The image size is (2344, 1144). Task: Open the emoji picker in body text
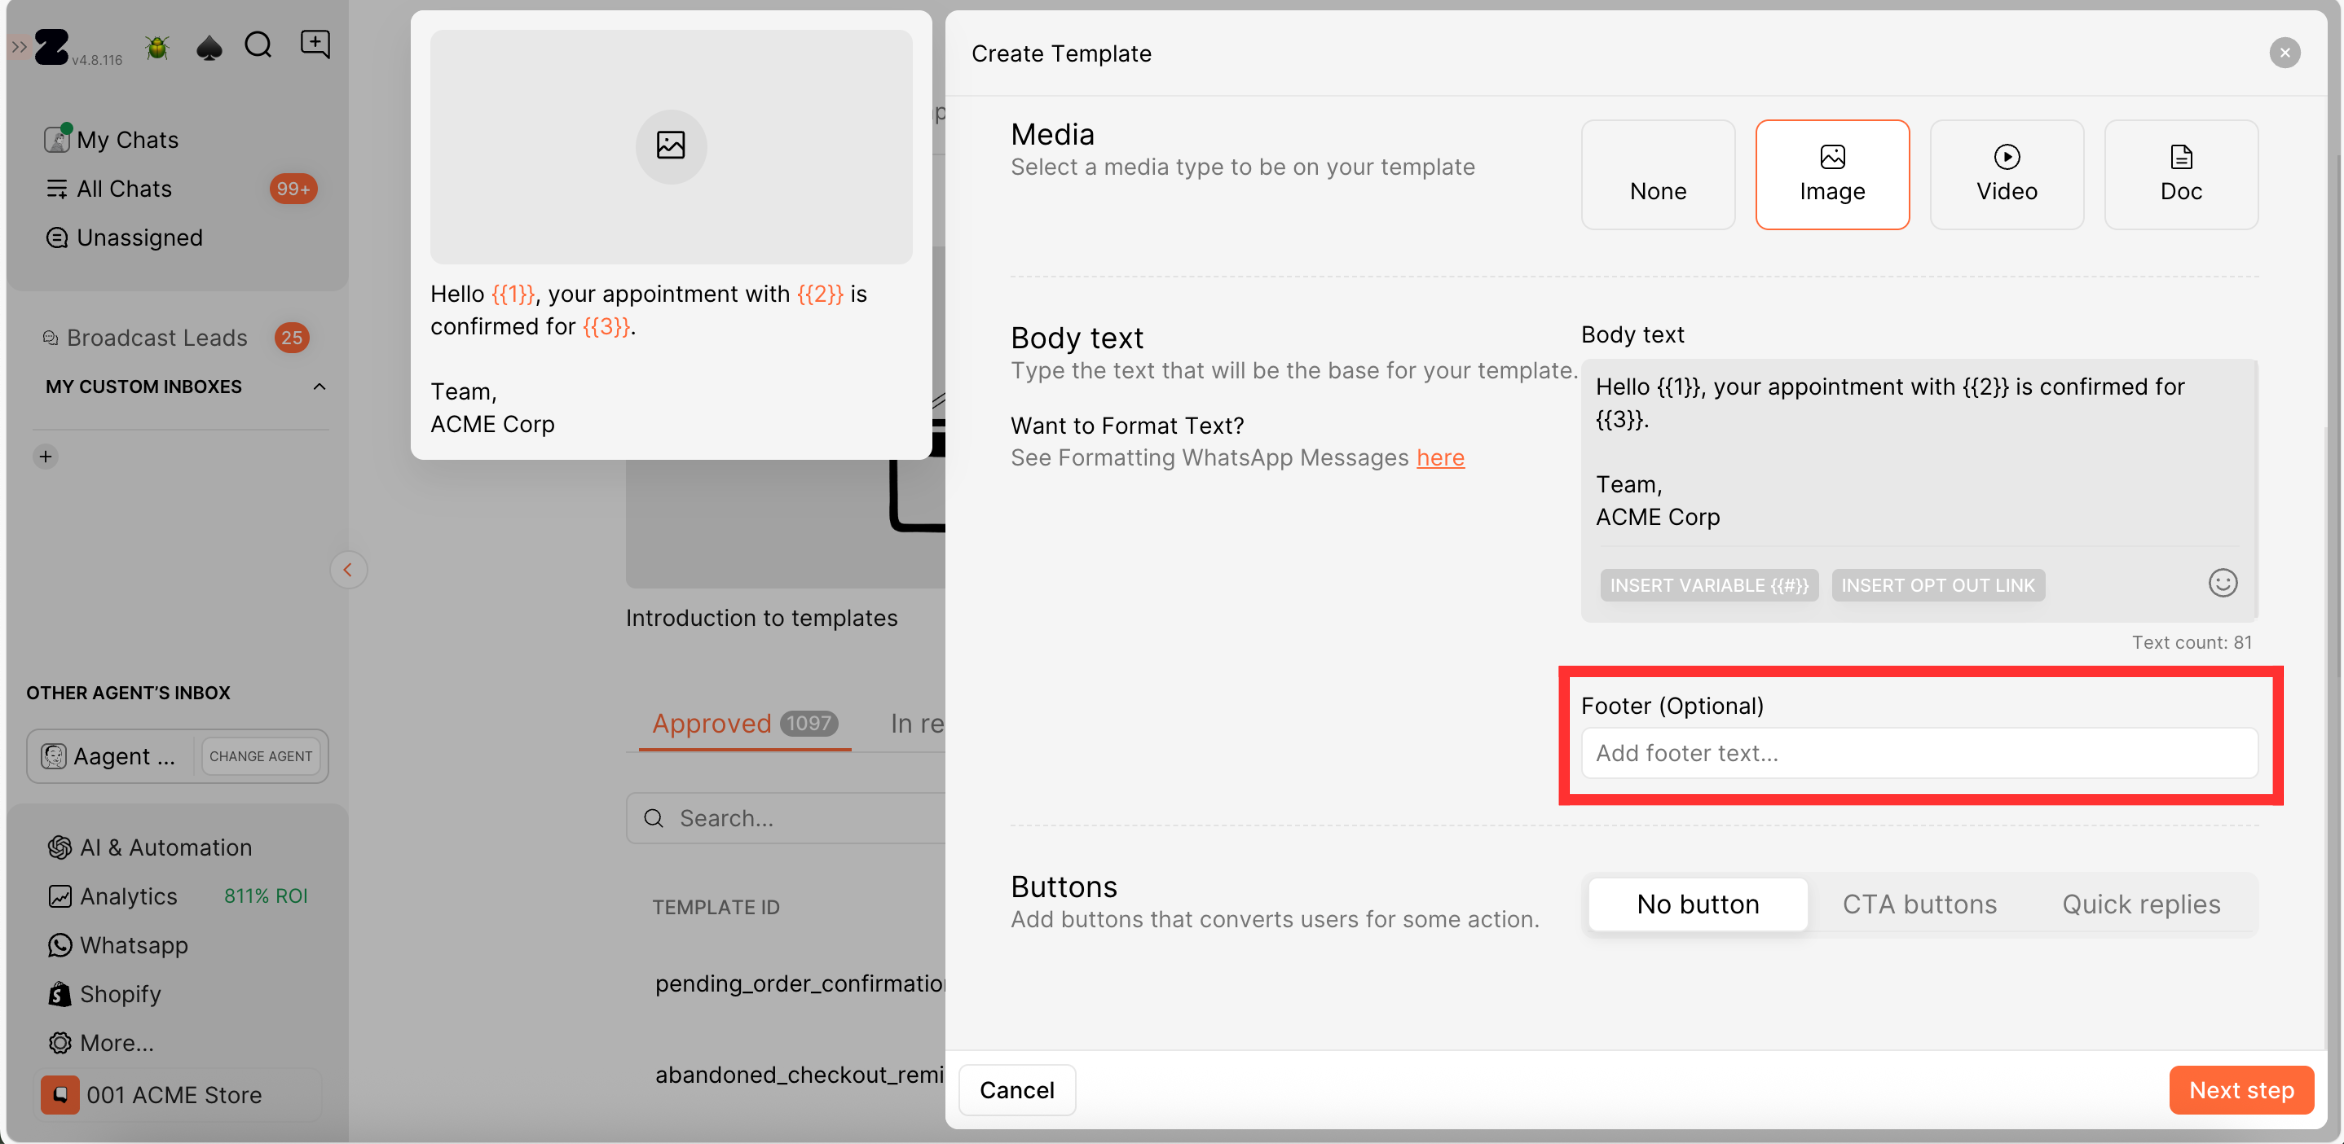pyautogui.click(x=2222, y=583)
